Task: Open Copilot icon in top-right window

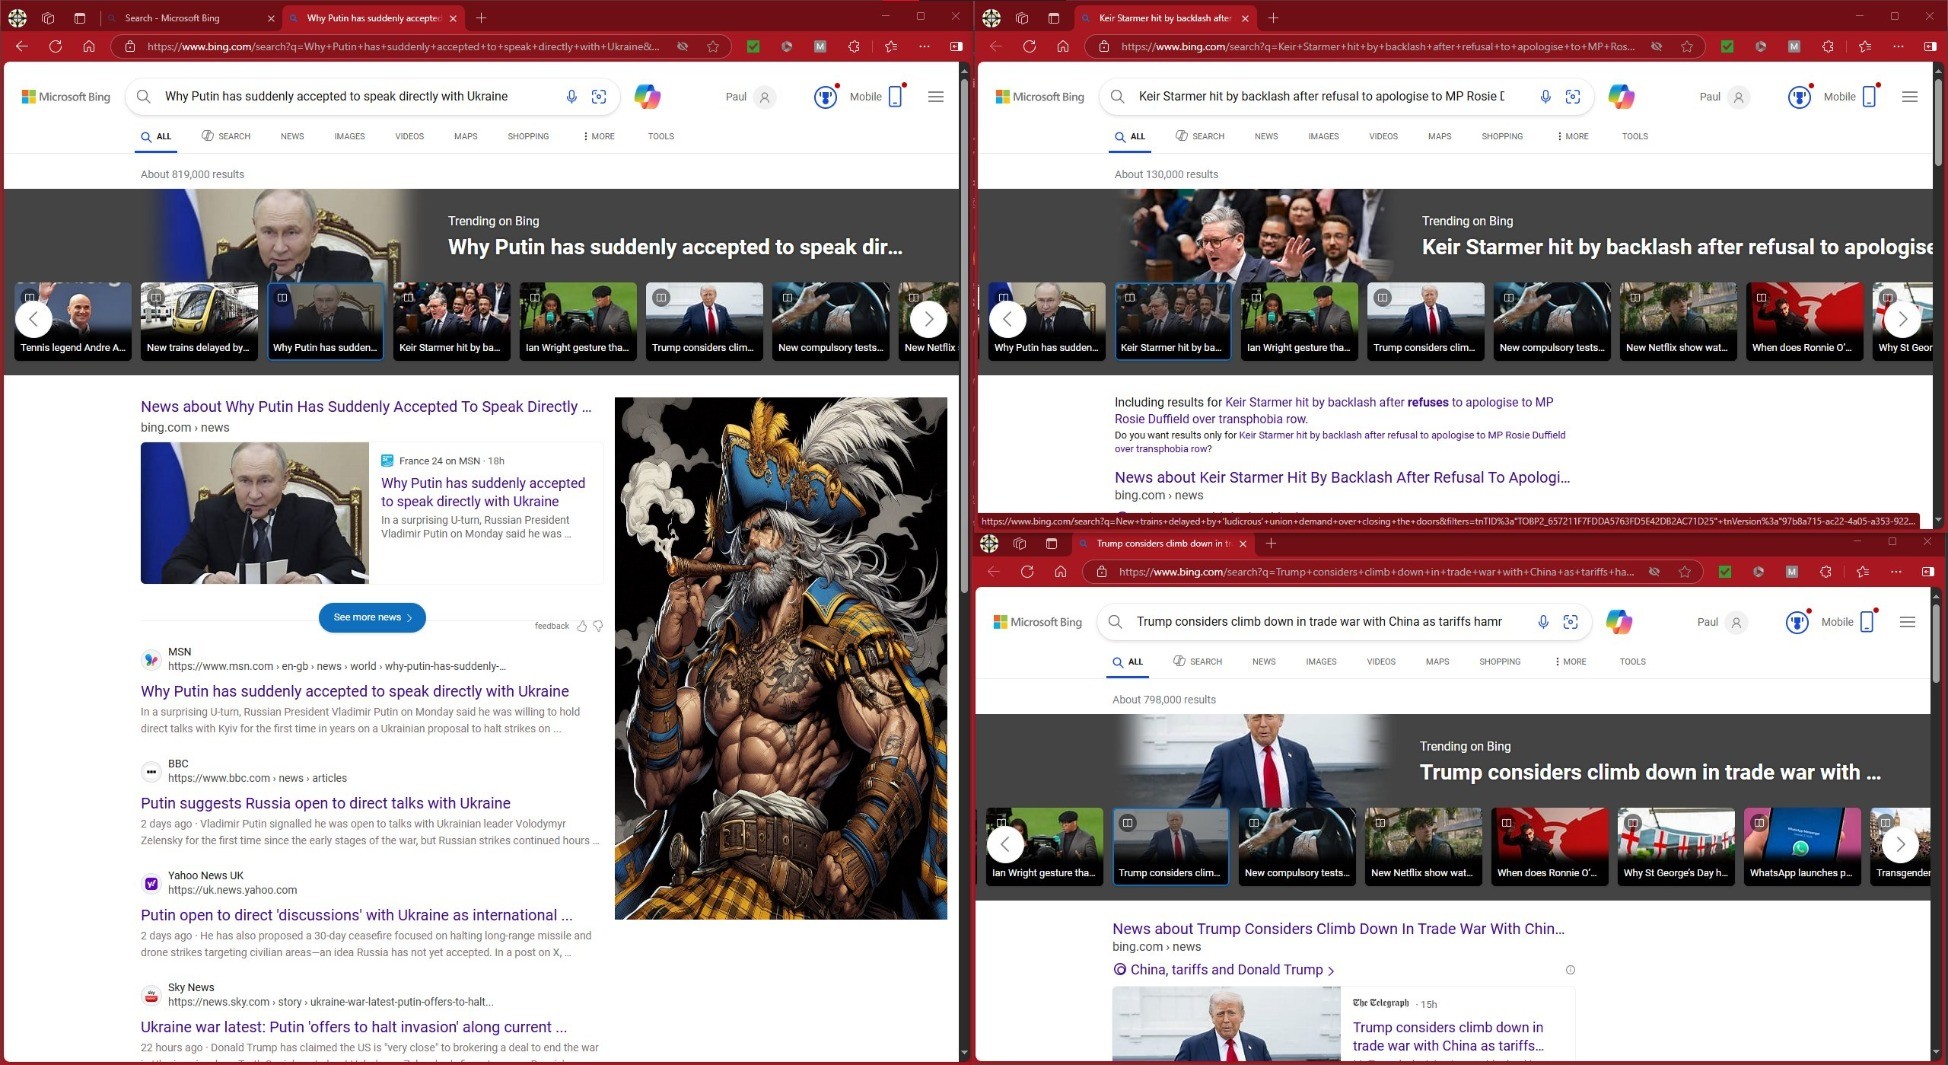Action: [1621, 97]
